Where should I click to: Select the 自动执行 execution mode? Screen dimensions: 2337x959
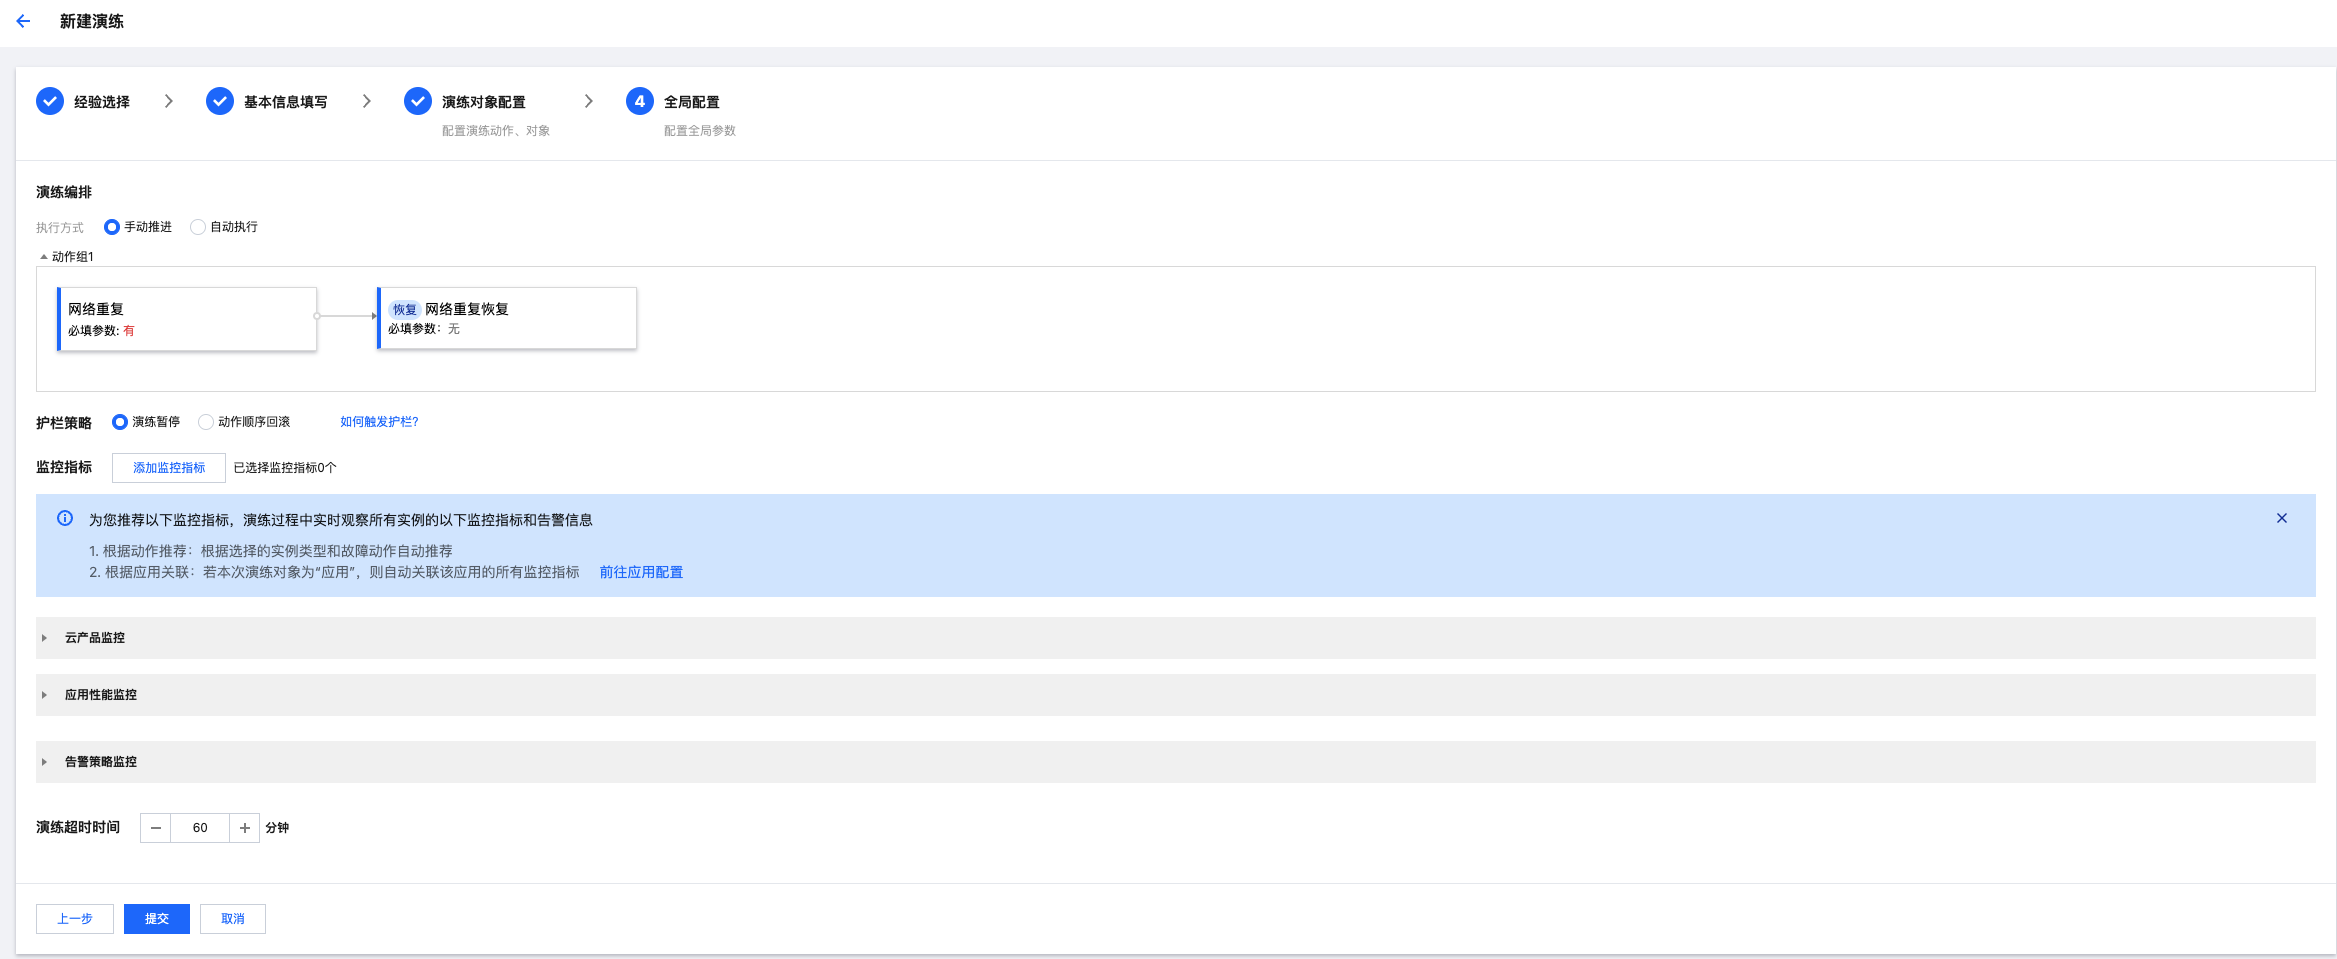[198, 227]
